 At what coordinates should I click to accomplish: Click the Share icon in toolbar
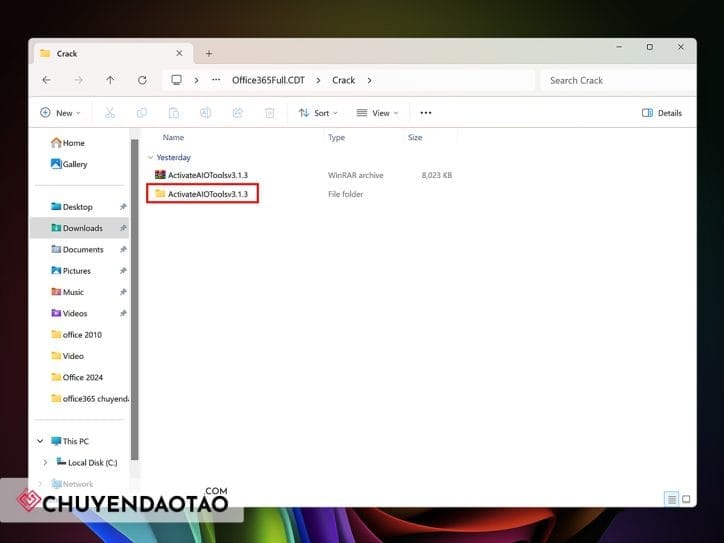pyautogui.click(x=237, y=113)
